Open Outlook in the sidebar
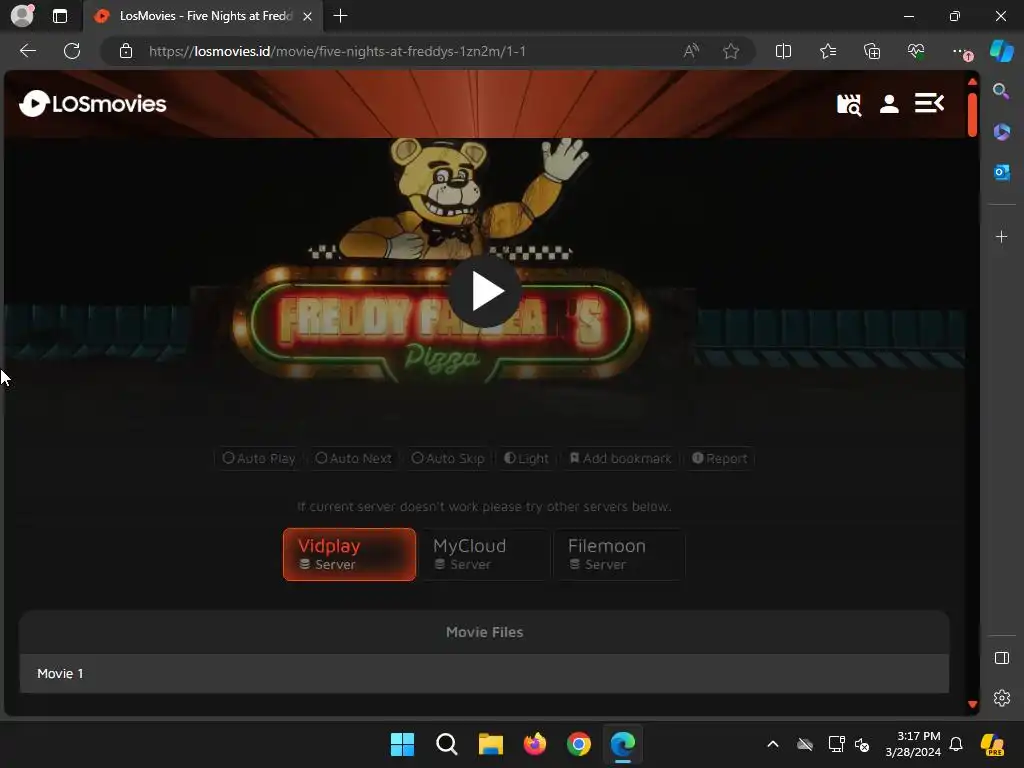 click(1001, 172)
